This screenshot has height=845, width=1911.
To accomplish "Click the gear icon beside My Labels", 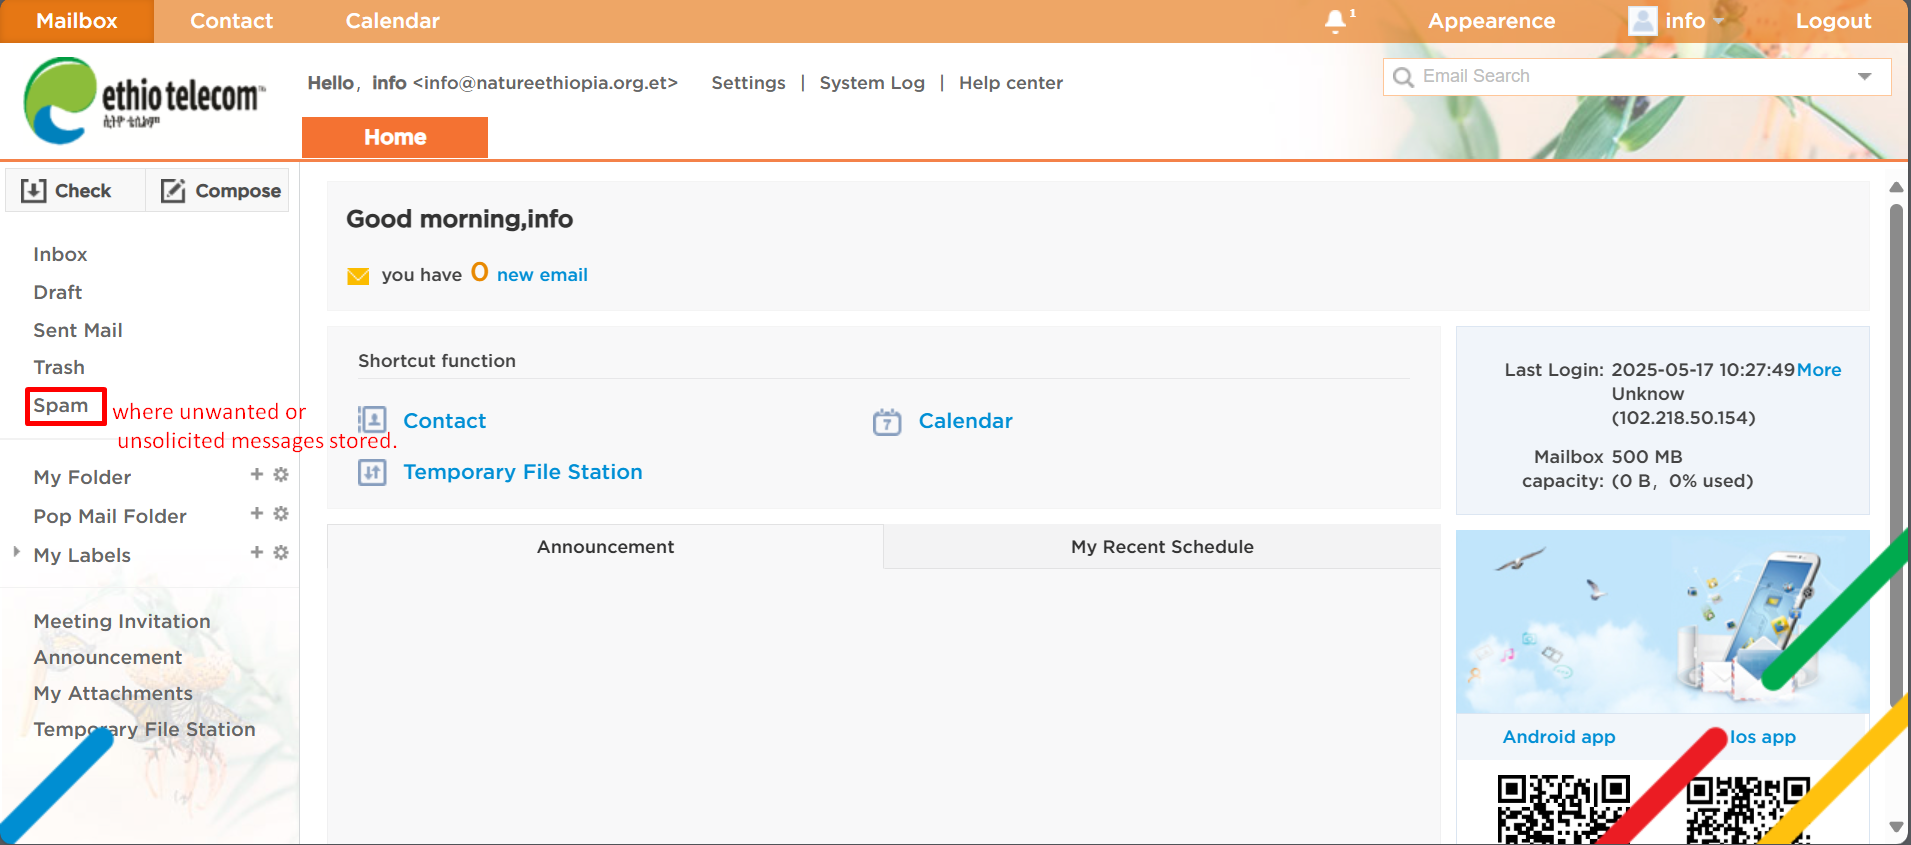I will (x=281, y=553).
